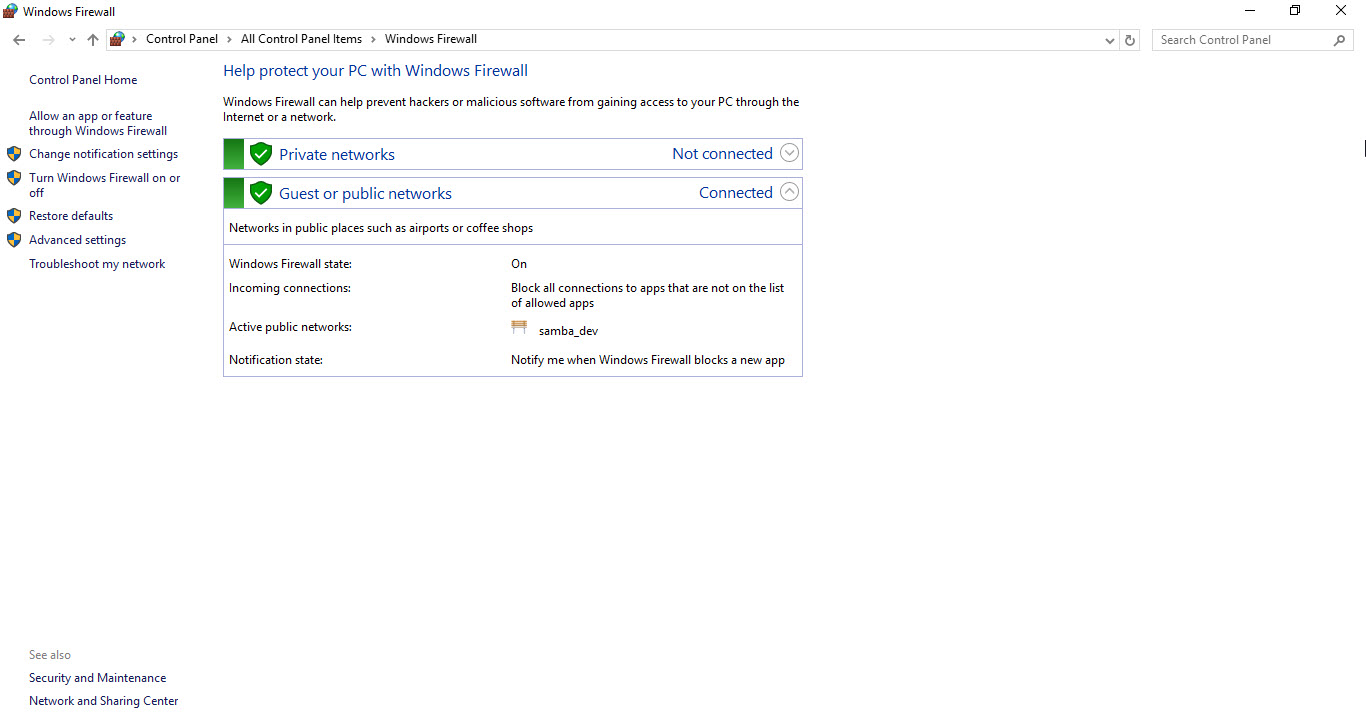Click the search magnifier icon

[x=1340, y=39]
